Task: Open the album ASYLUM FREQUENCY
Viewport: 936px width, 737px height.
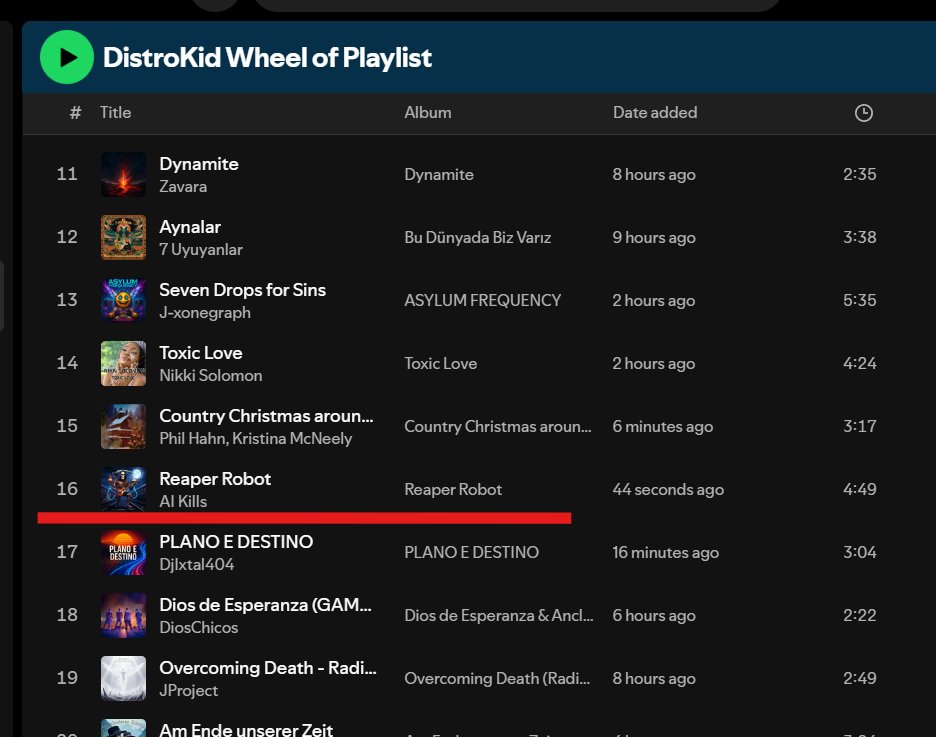Action: point(482,300)
